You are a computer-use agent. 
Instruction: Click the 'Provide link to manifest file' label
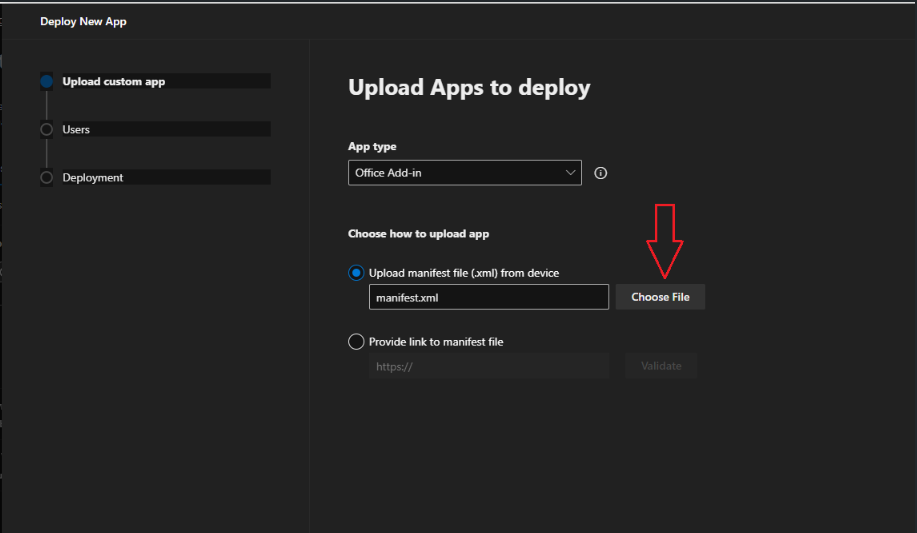[436, 342]
